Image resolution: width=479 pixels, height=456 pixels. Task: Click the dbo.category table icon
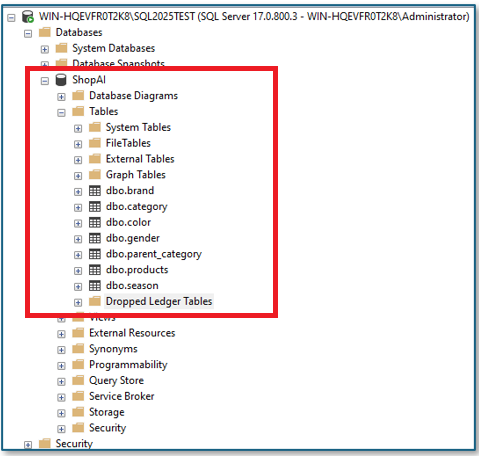(x=95, y=207)
